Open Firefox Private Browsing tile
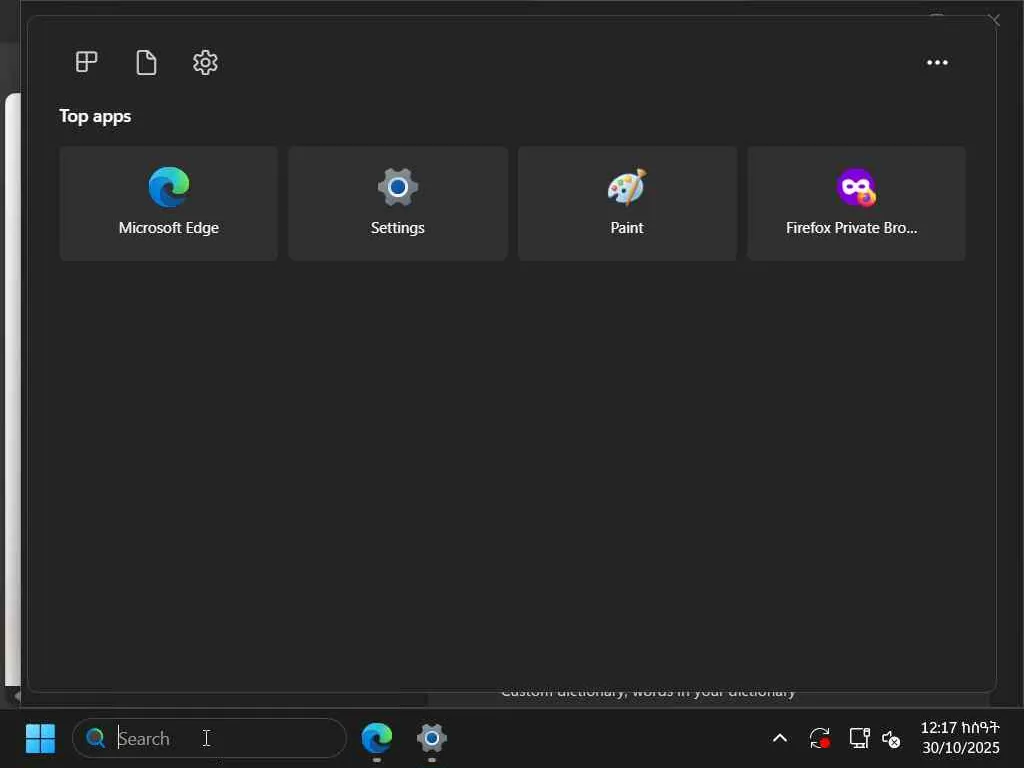 point(856,204)
